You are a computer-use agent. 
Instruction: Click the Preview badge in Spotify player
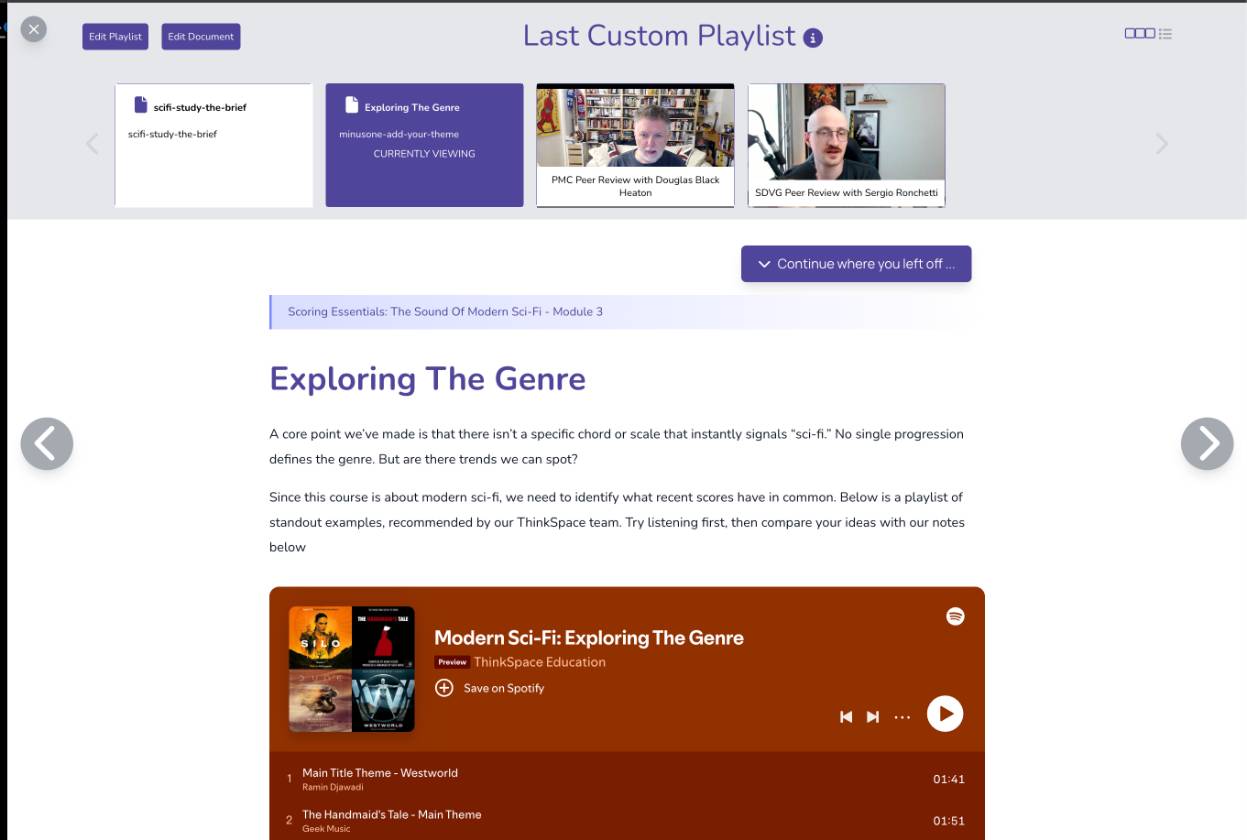(452, 662)
